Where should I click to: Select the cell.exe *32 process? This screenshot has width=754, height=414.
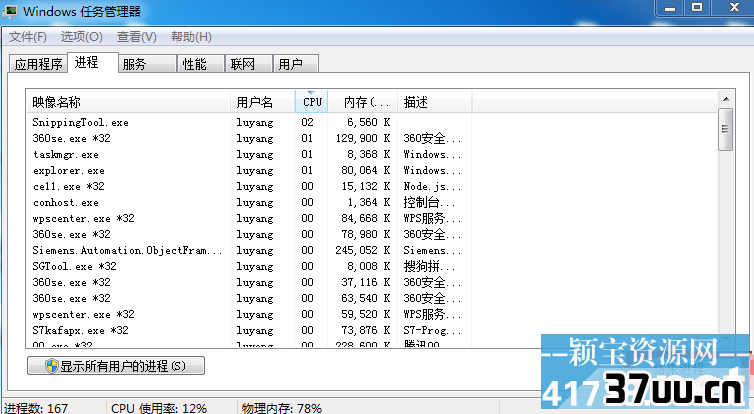[x=249, y=187]
